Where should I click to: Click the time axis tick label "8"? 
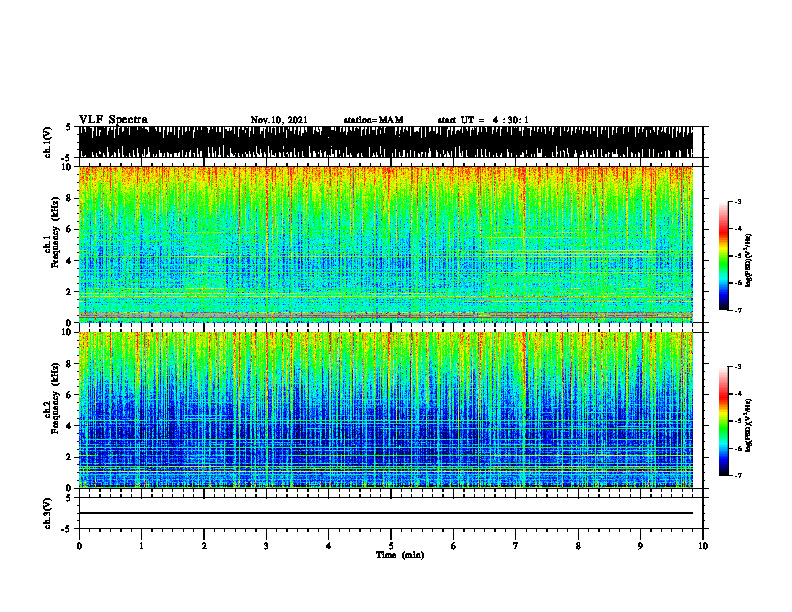[x=578, y=546]
